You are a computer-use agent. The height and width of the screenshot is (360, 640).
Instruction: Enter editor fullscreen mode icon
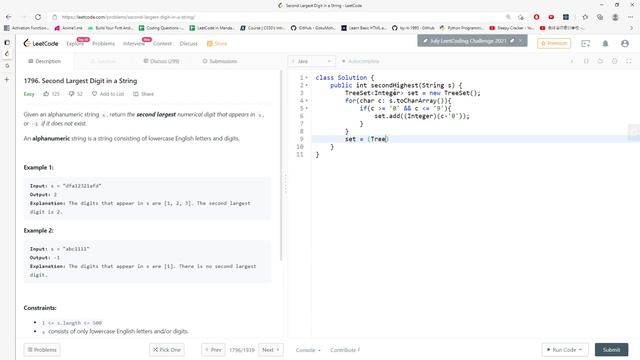coord(629,61)
